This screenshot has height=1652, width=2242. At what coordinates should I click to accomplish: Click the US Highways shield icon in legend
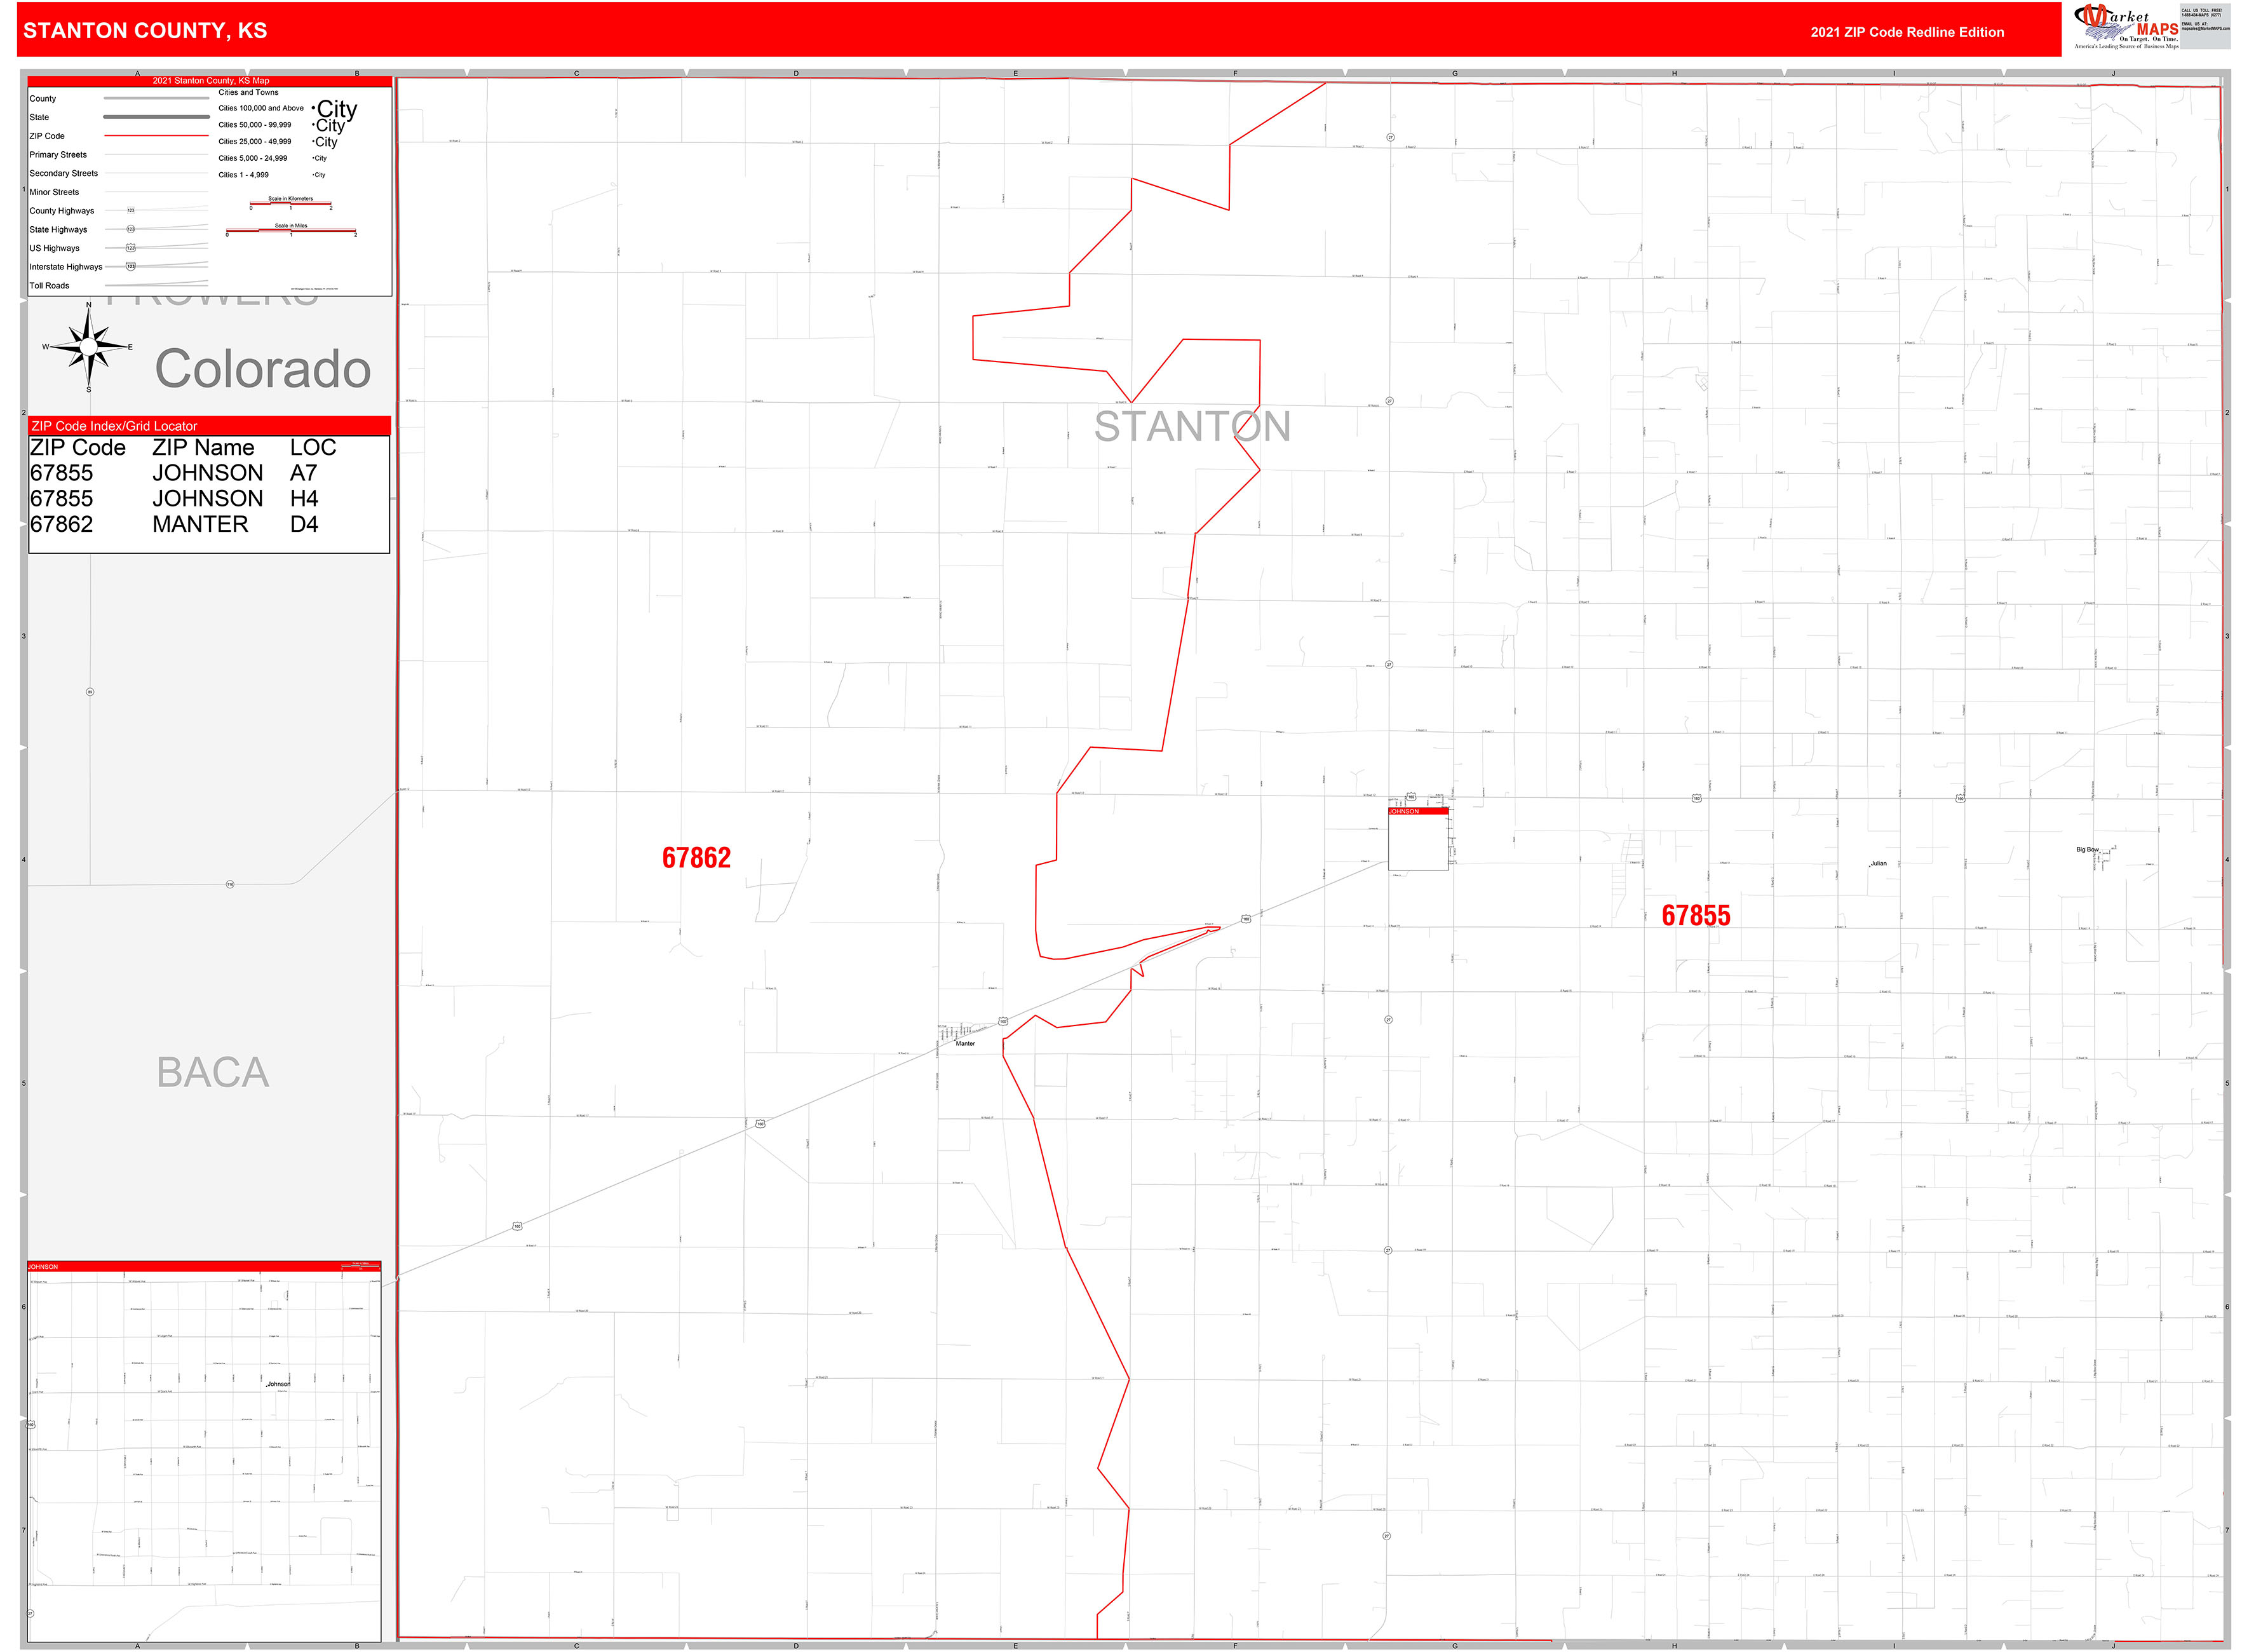[131, 248]
